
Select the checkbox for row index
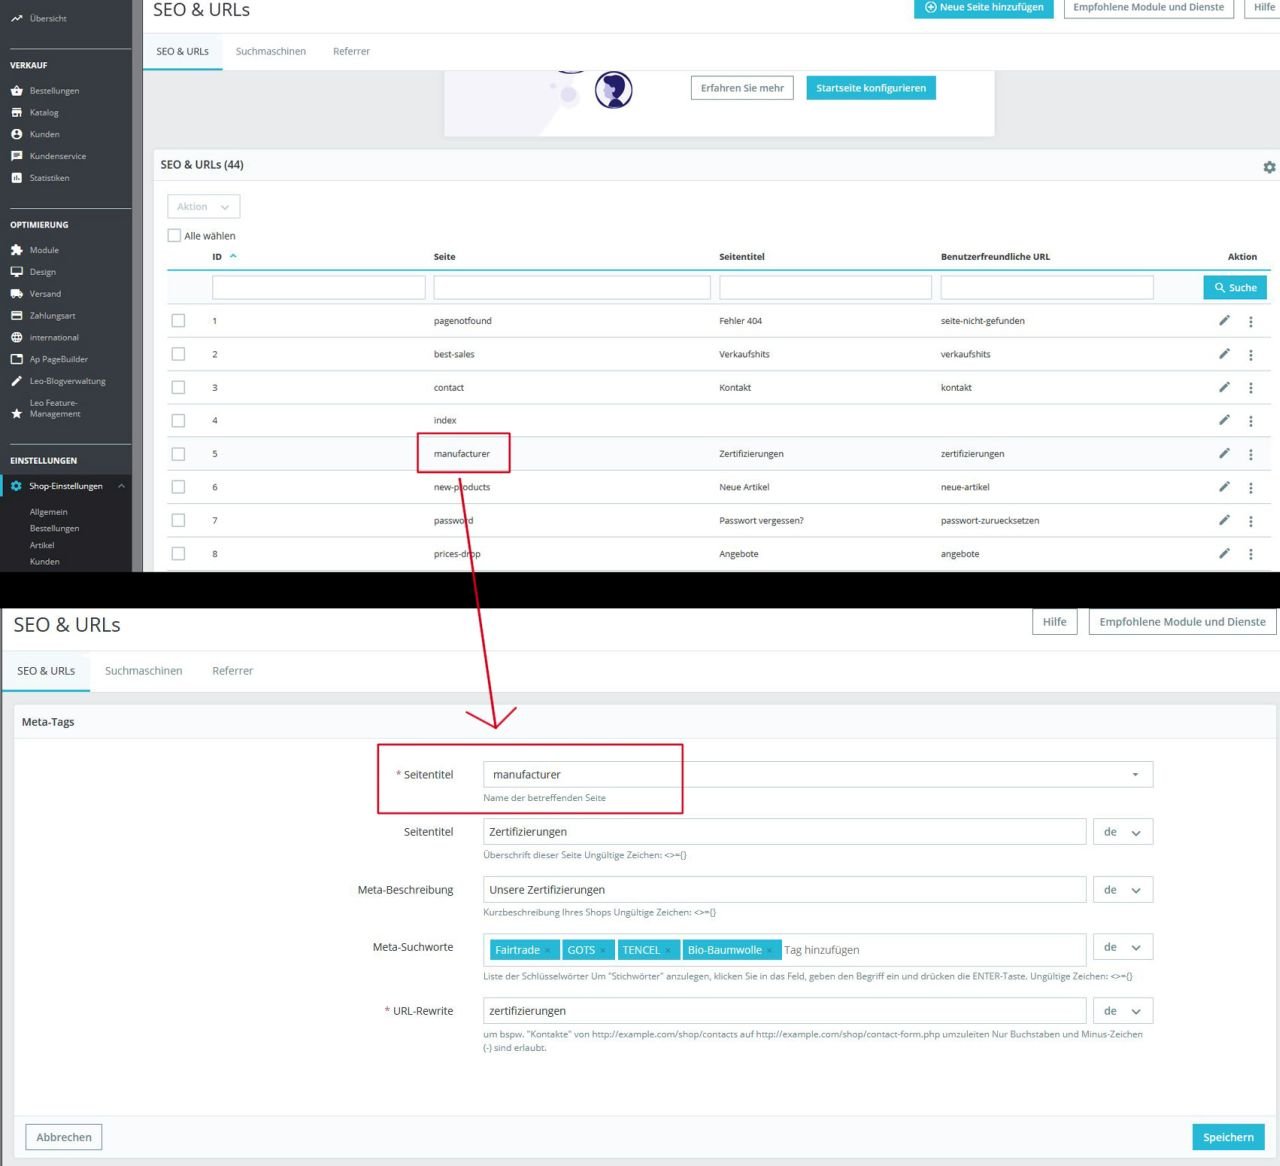click(178, 421)
